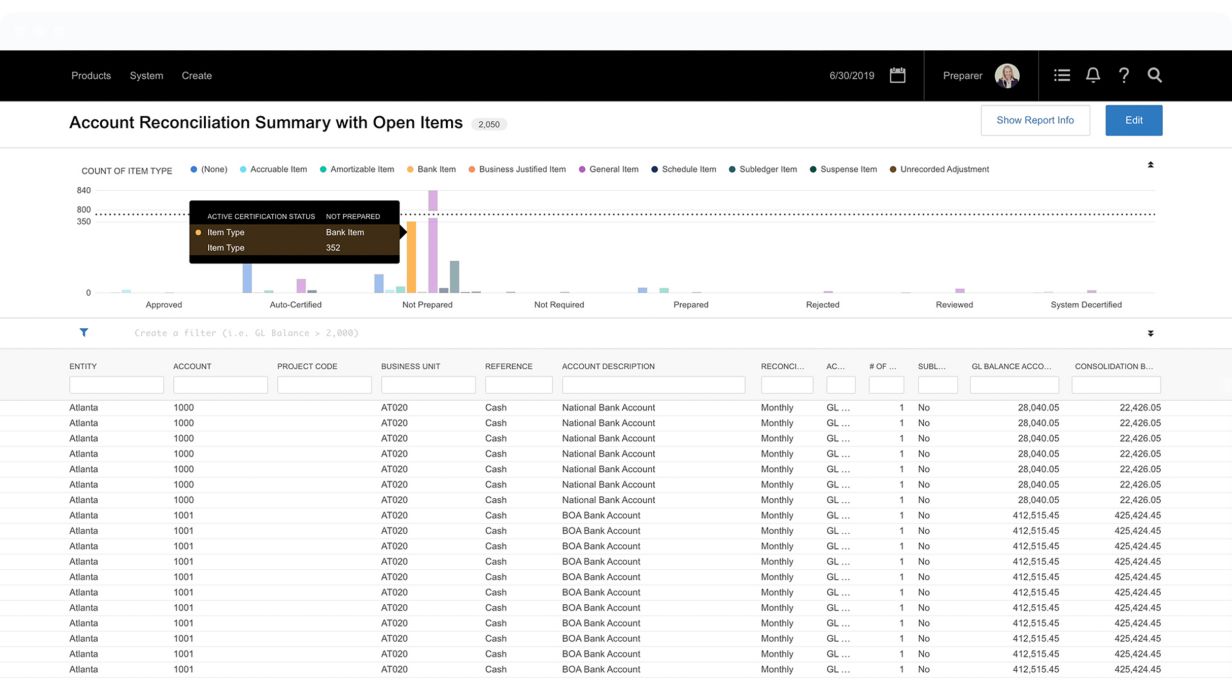
Task: Open search with magnifying glass icon
Action: 1155,76
